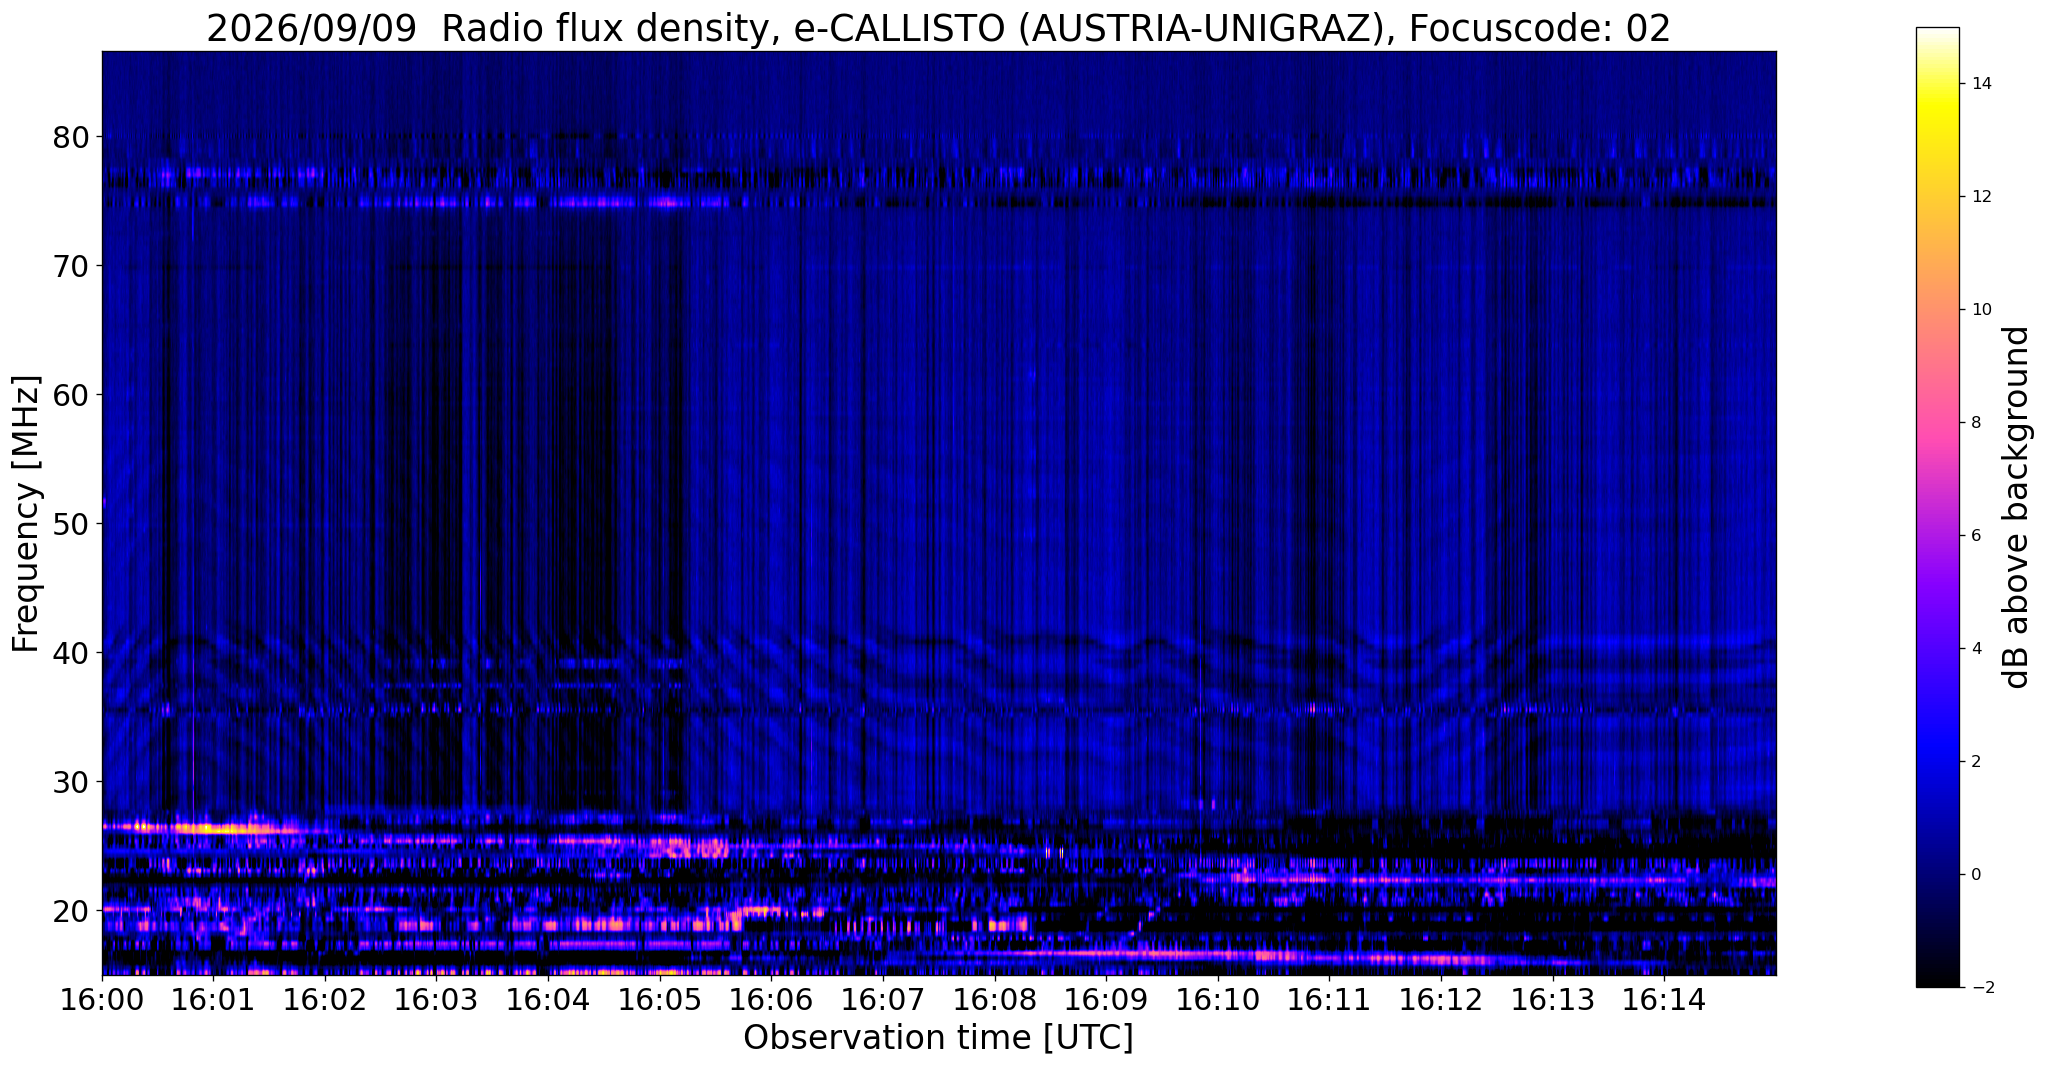Click the 16:14 time axis label
This screenshot has height=1067, width=2047.
pos(1664,999)
